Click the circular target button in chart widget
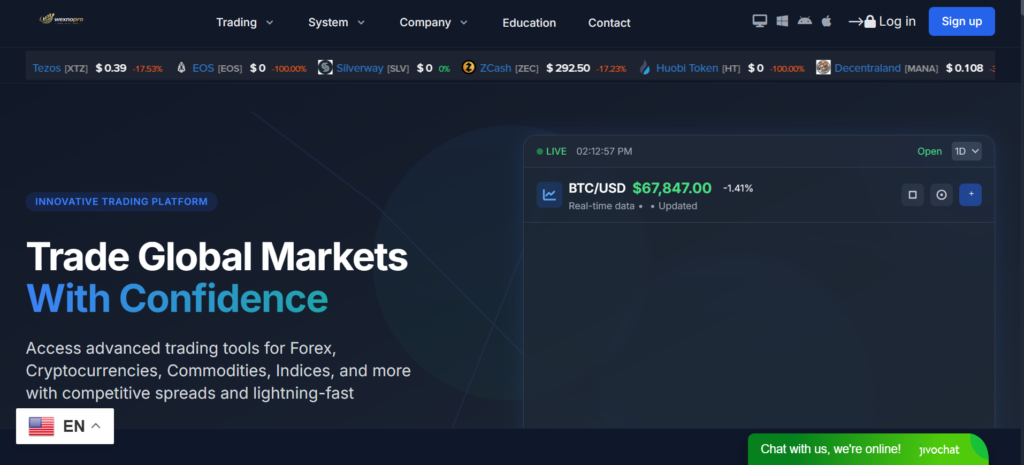This screenshot has height=465, width=1024. pos(941,195)
